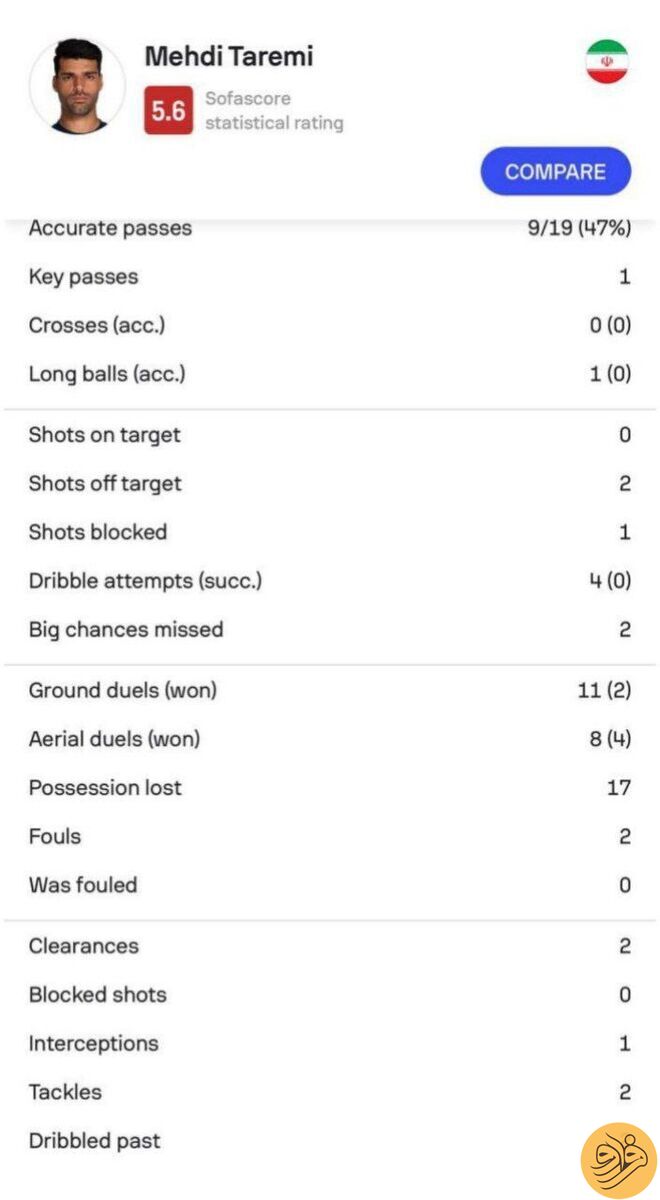Click the Crosses (acc.) row
Viewport: 660px width, 1200px height.
(x=330, y=326)
